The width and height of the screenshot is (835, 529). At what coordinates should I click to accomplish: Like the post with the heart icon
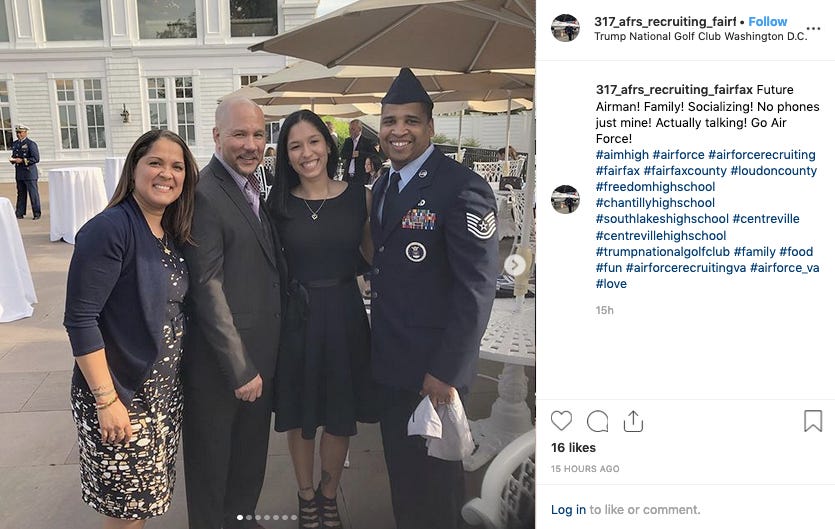[561, 421]
